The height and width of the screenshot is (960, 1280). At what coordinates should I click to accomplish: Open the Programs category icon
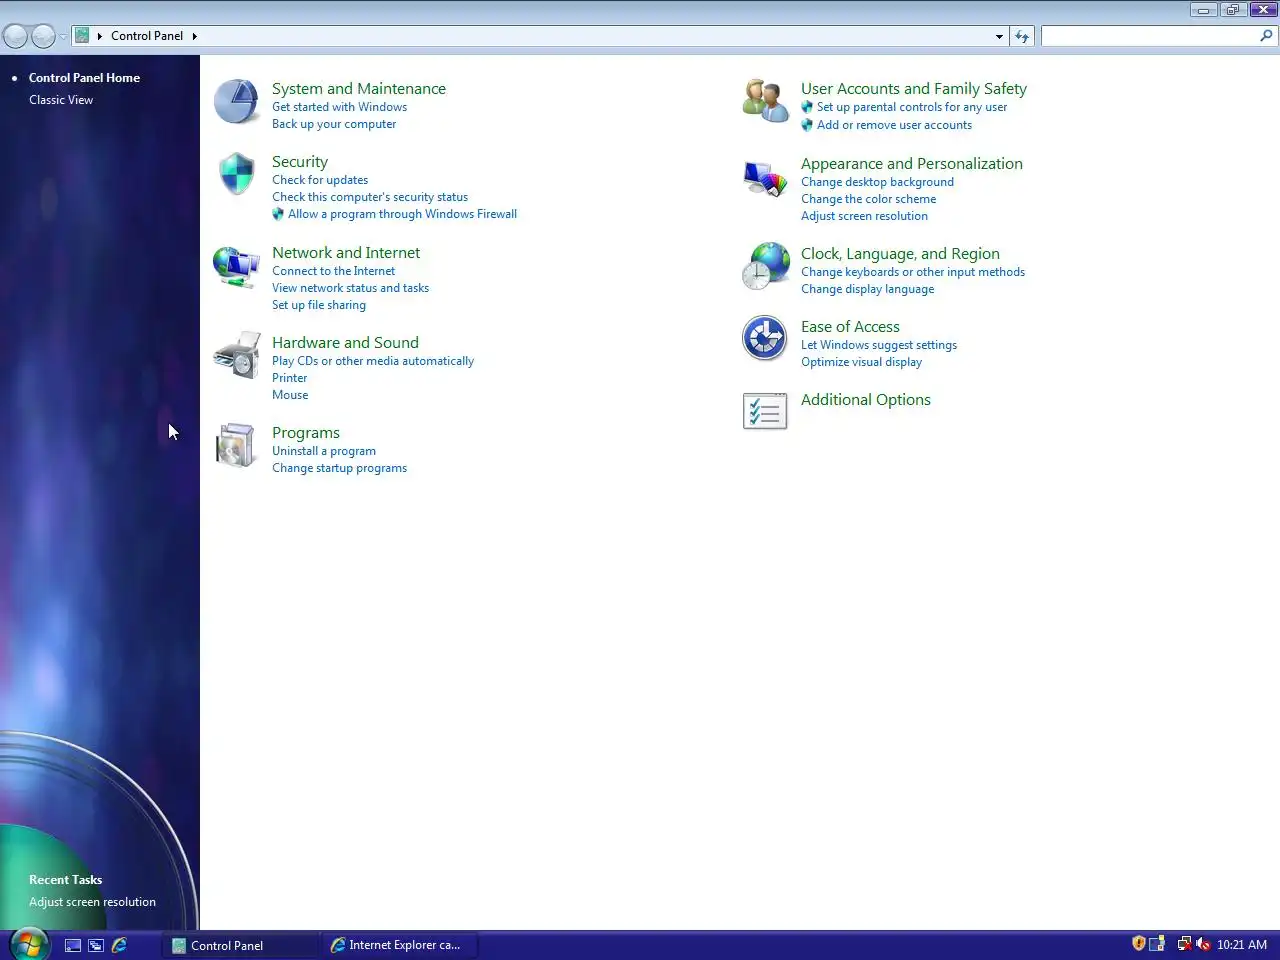[237, 445]
